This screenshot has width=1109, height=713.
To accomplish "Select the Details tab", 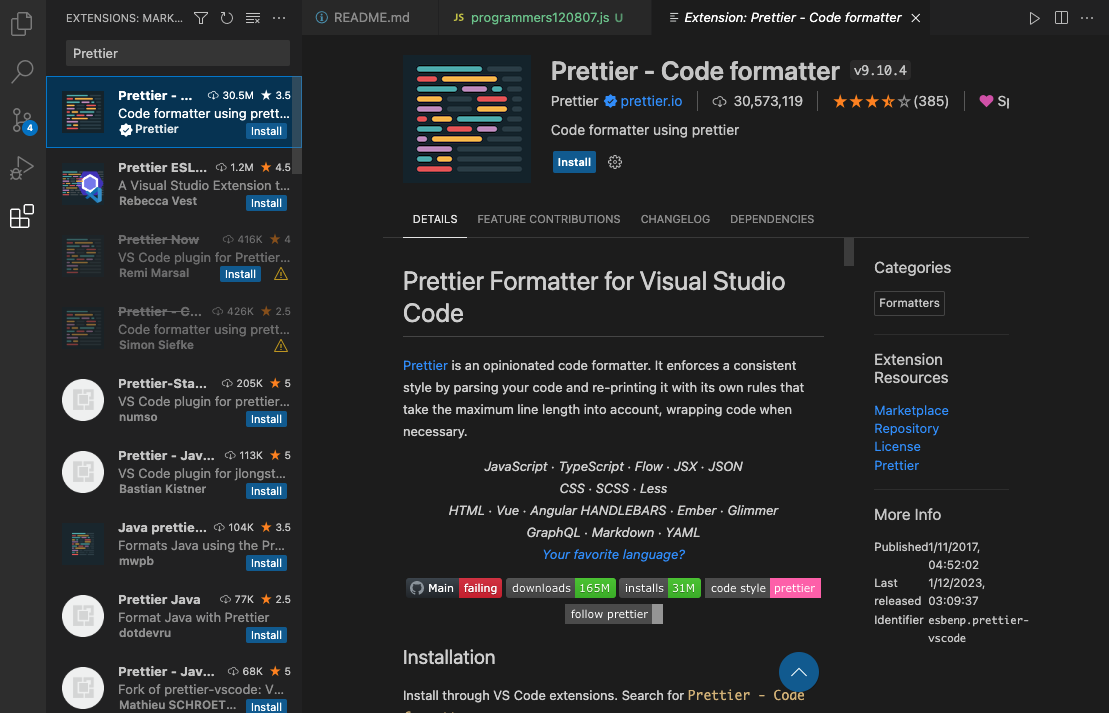I will (434, 219).
